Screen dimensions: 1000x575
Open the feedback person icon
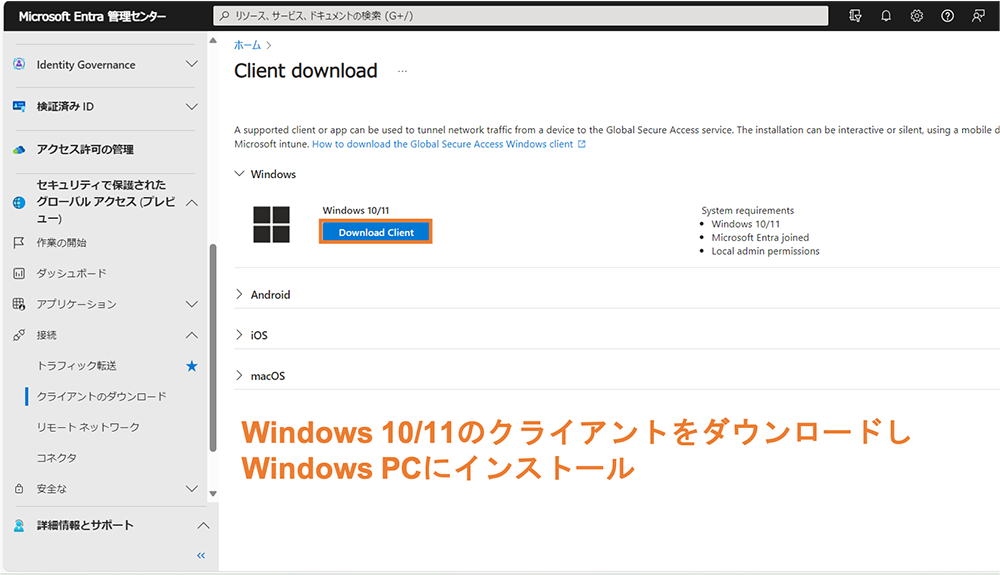[x=978, y=16]
